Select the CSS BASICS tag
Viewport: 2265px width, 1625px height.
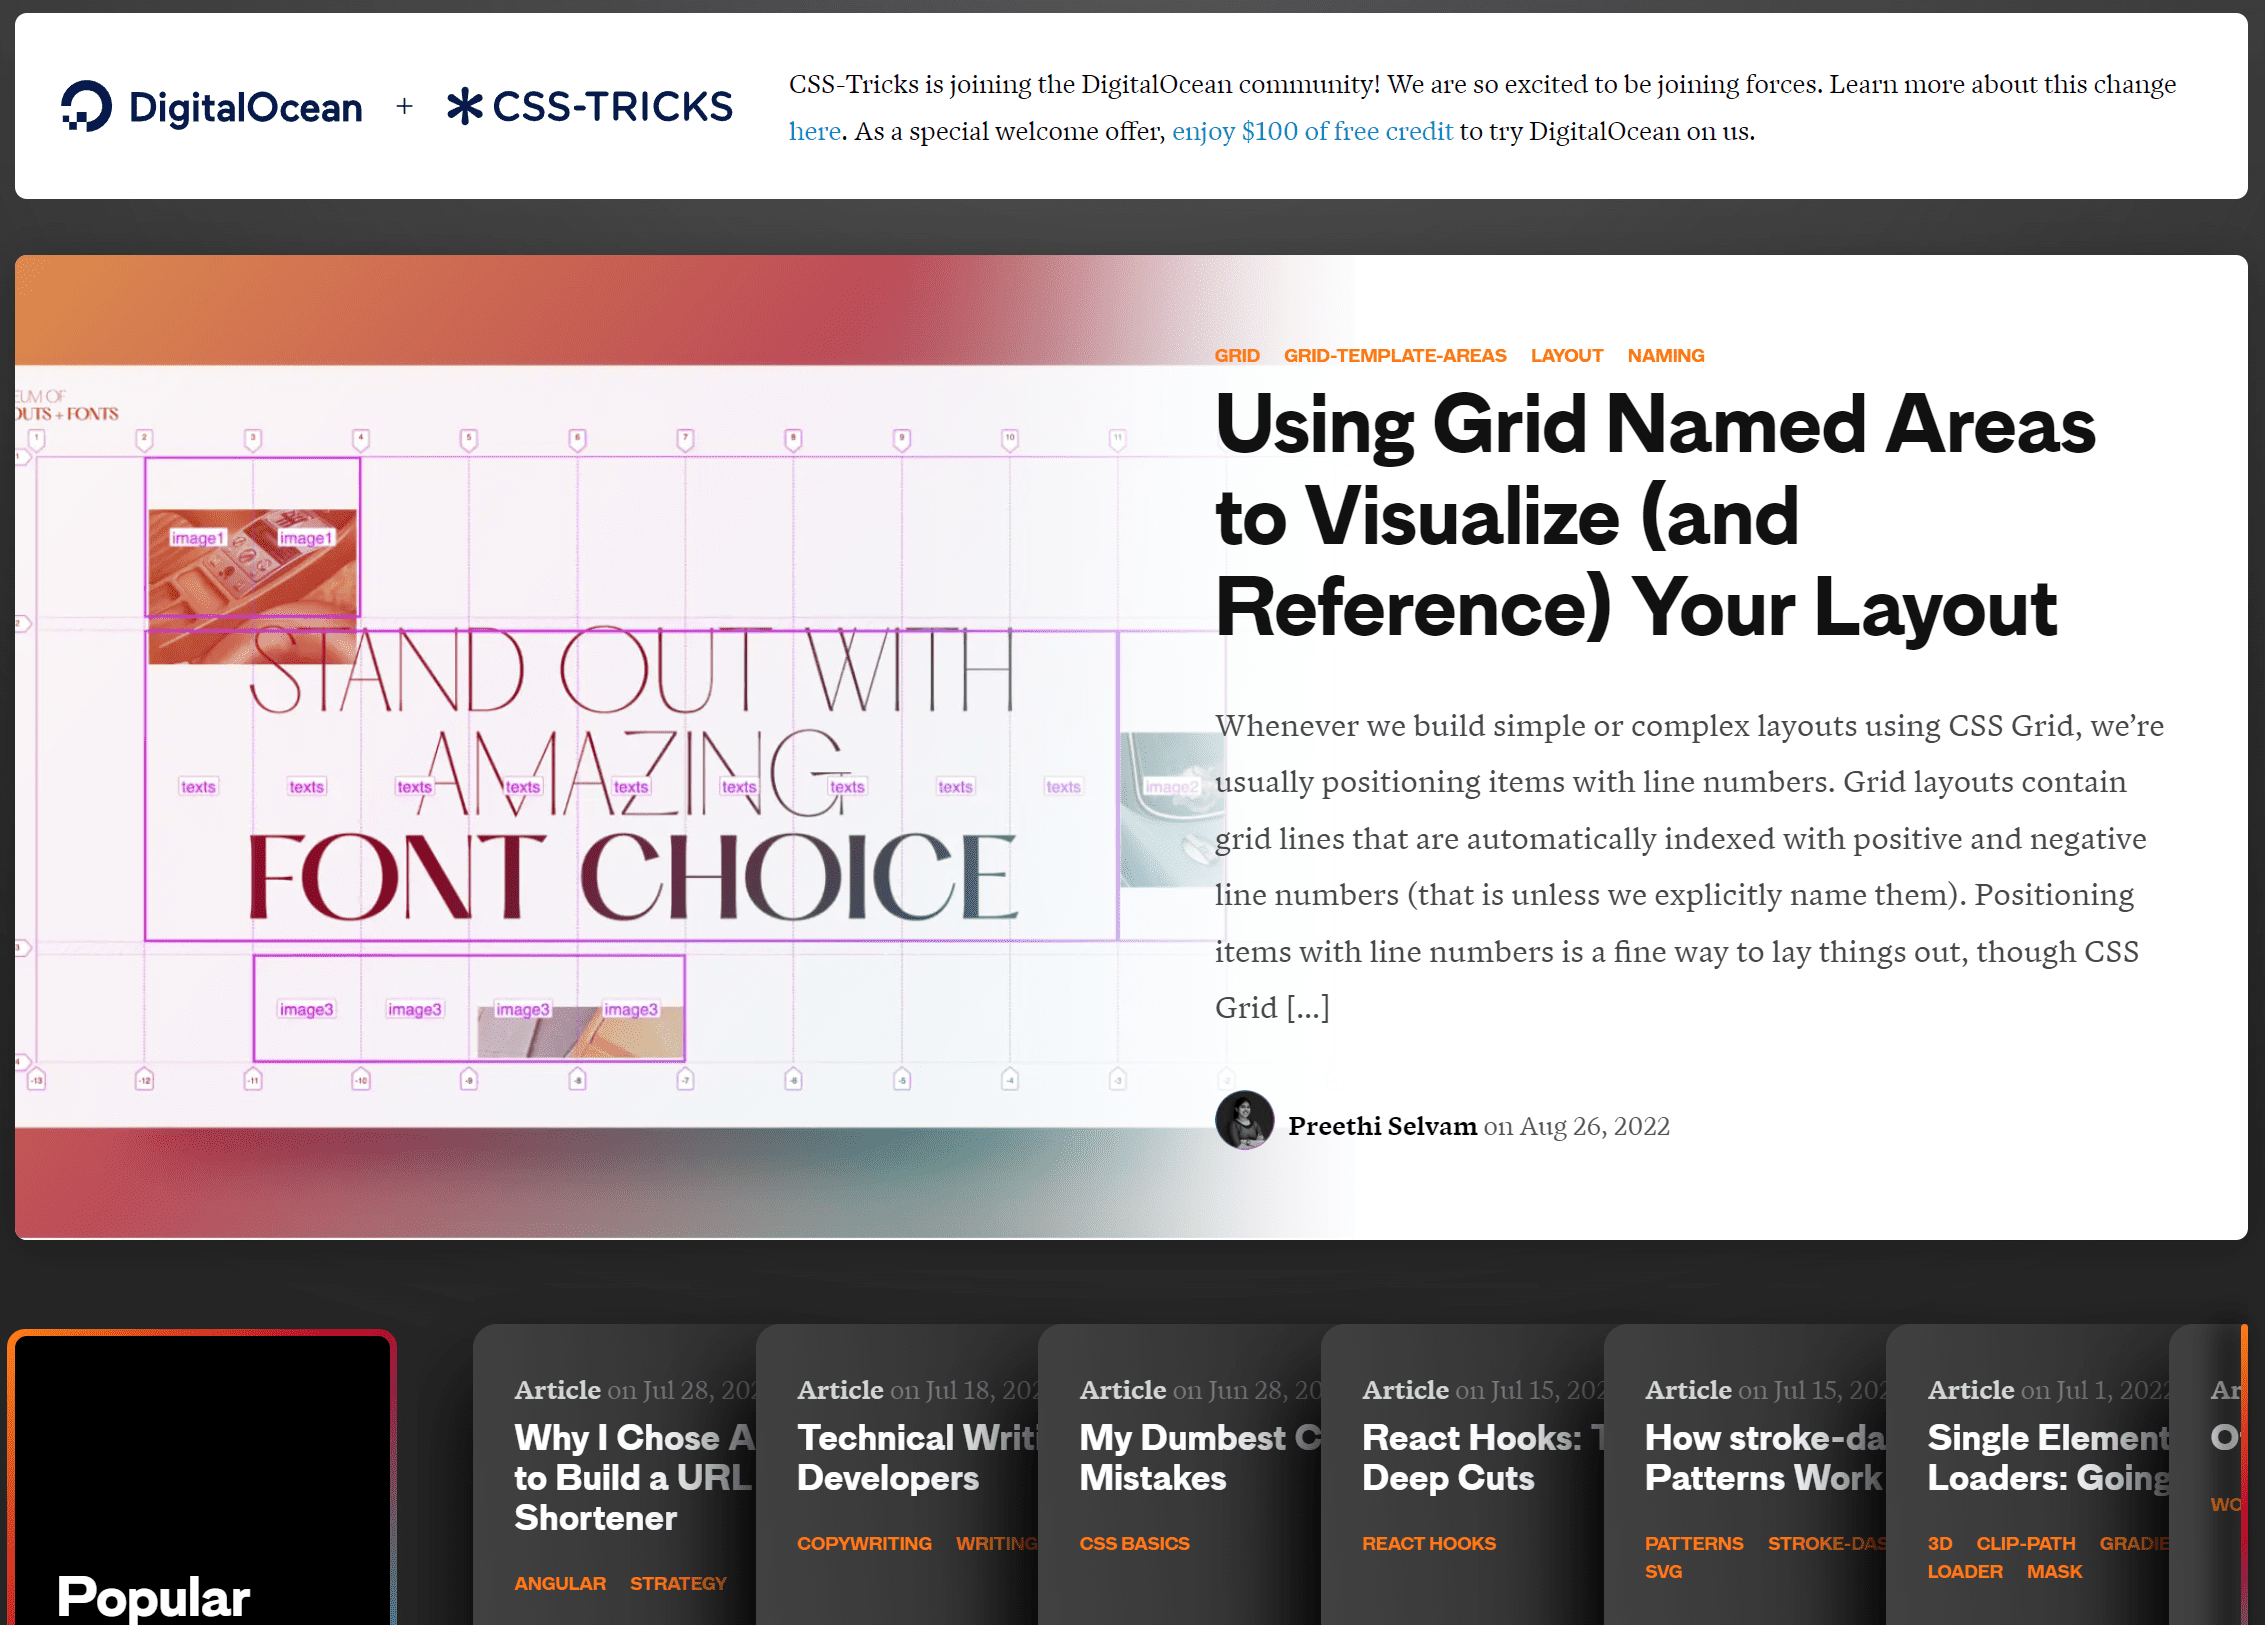click(x=1134, y=1543)
